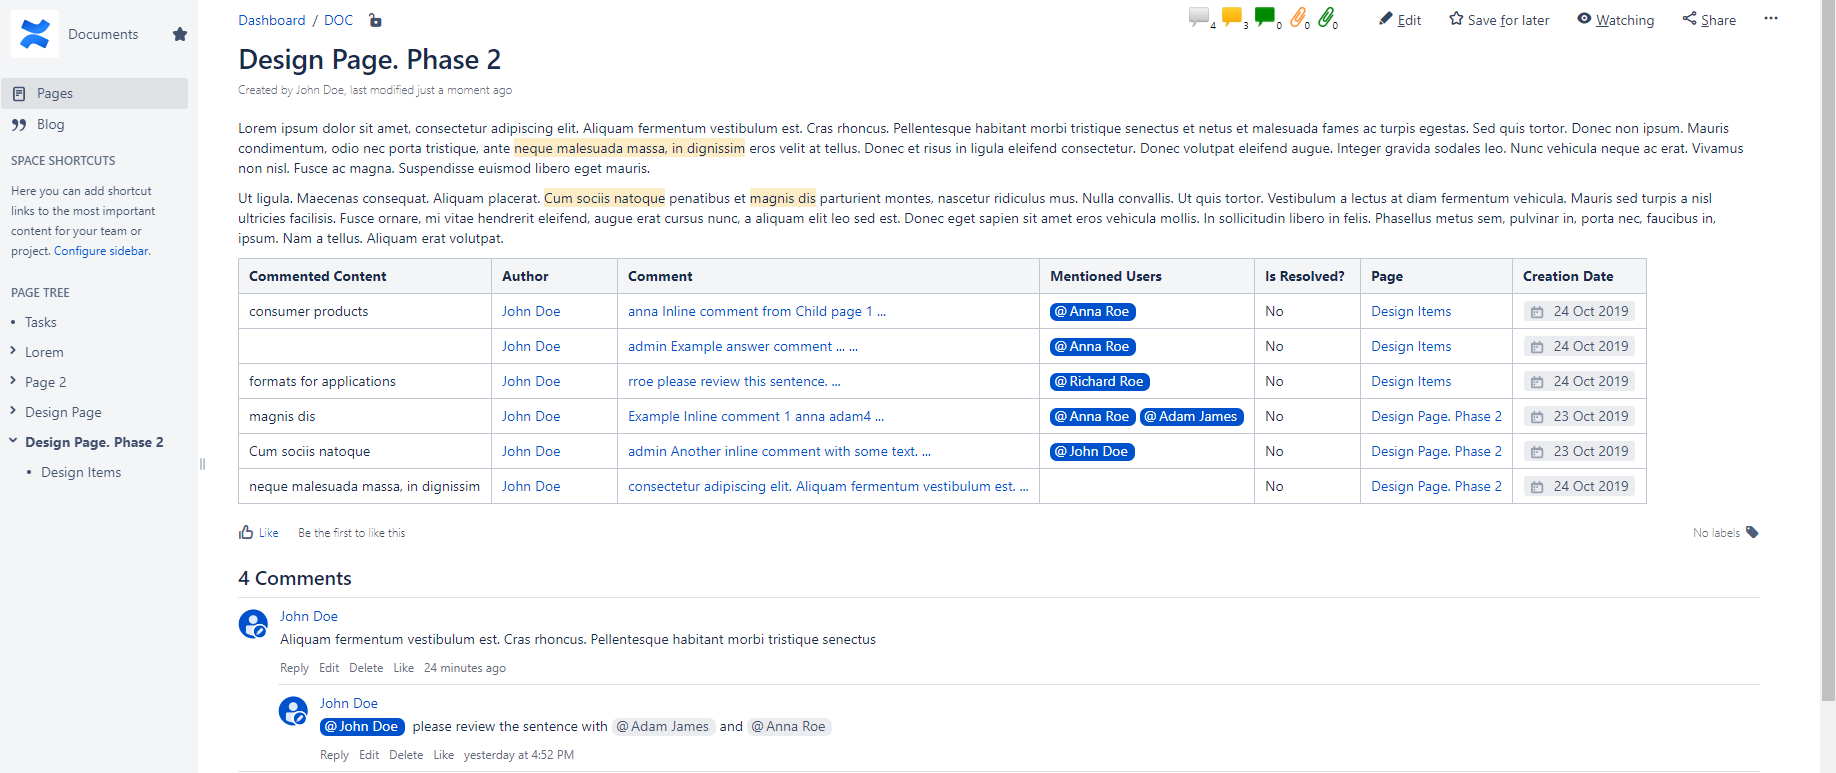The image size is (1836, 773).
Task: Click the Richard Roe mention tag
Action: click(1099, 381)
